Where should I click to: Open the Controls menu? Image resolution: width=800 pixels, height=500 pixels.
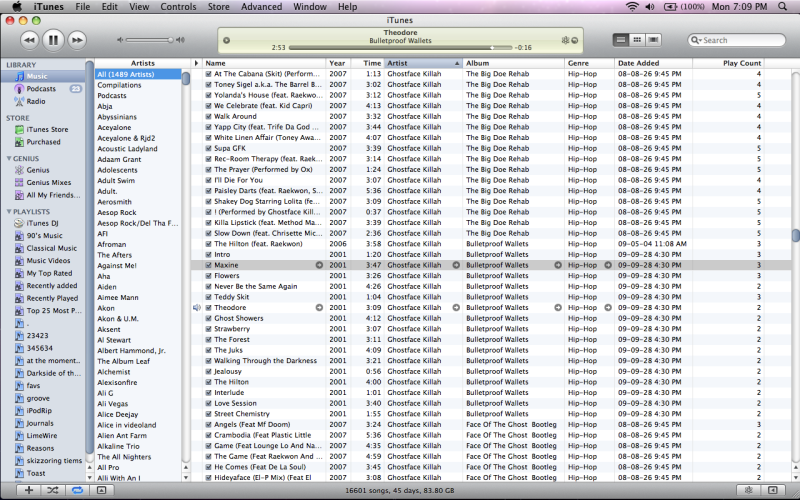click(x=178, y=7)
